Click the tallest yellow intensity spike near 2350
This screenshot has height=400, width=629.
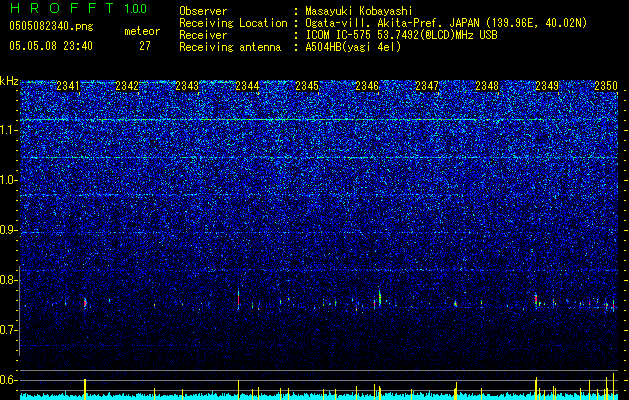(613, 386)
